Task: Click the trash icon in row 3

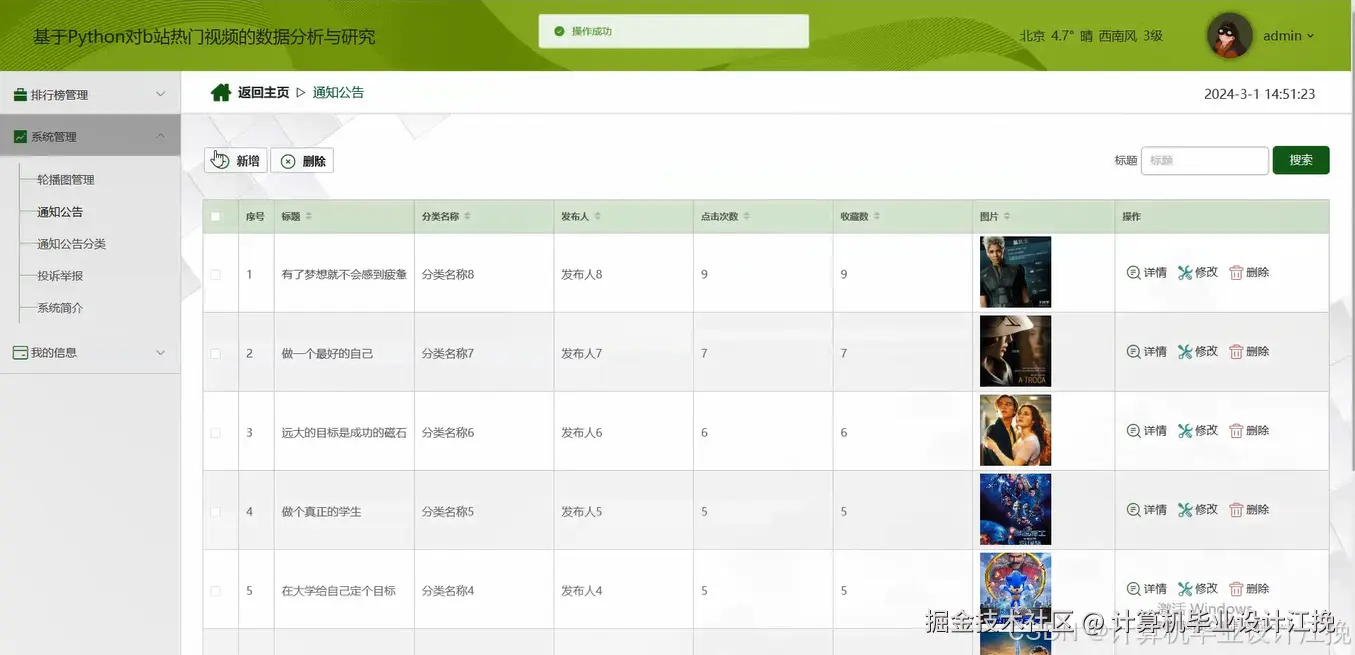Action: [1236, 431]
